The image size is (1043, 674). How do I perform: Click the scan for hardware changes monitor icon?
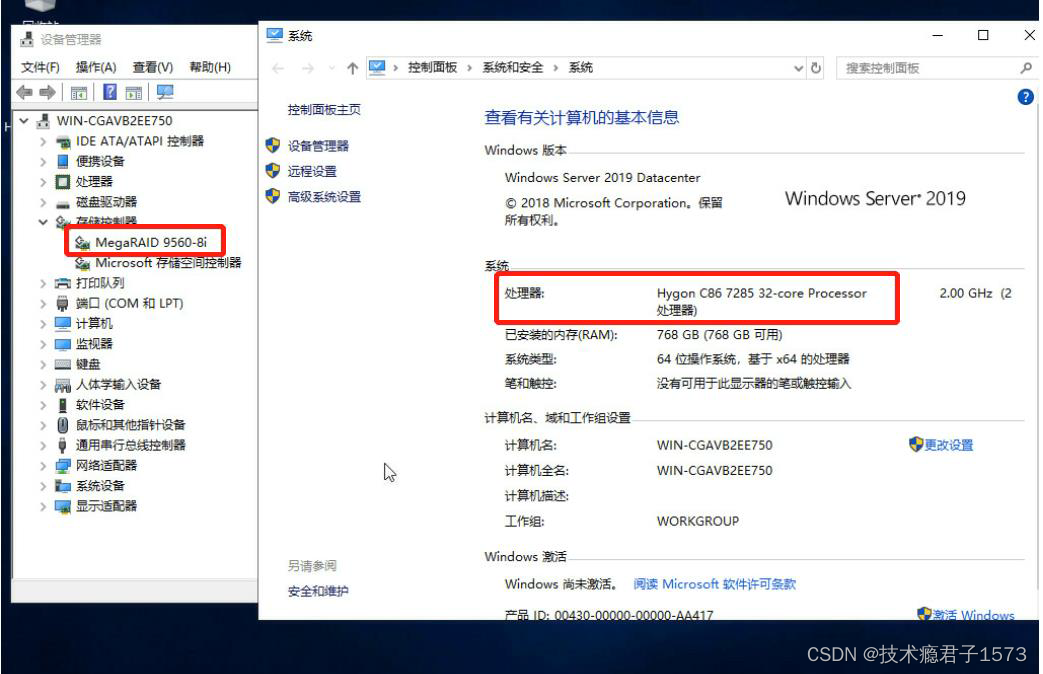tap(164, 92)
